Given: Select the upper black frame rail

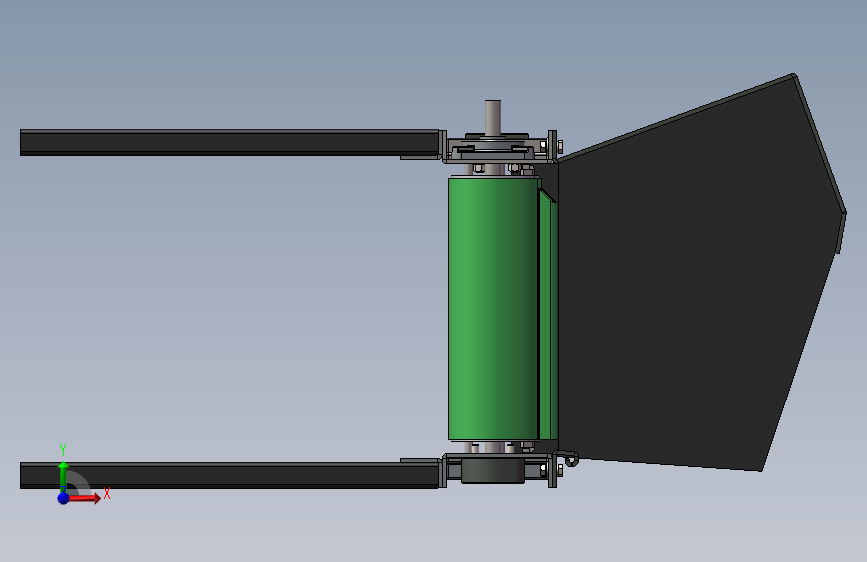Looking at the screenshot, I should click(229, 142).
